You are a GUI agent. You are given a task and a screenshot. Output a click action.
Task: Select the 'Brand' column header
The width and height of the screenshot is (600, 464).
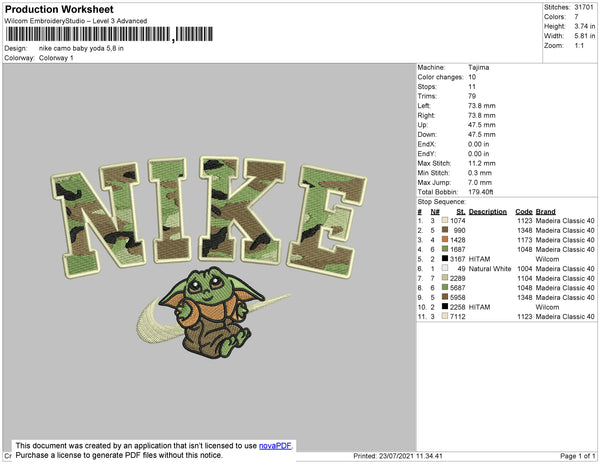[546, 212]
